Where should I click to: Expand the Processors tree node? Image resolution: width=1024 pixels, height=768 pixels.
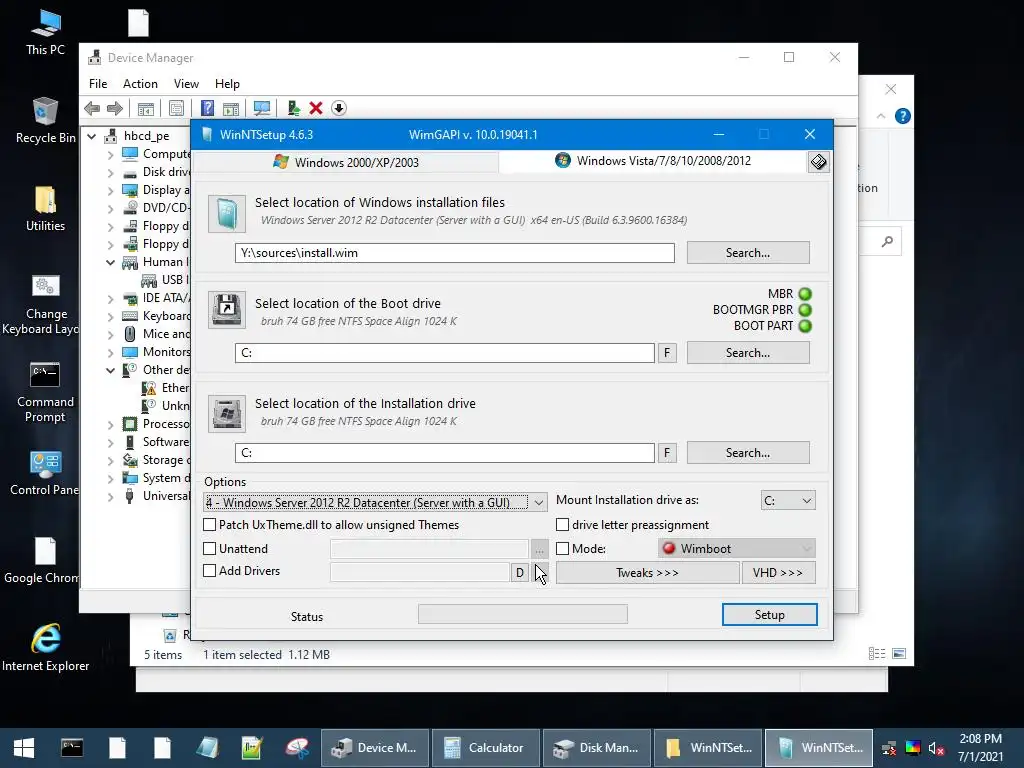pyautogui.click(x=110, y=424)
